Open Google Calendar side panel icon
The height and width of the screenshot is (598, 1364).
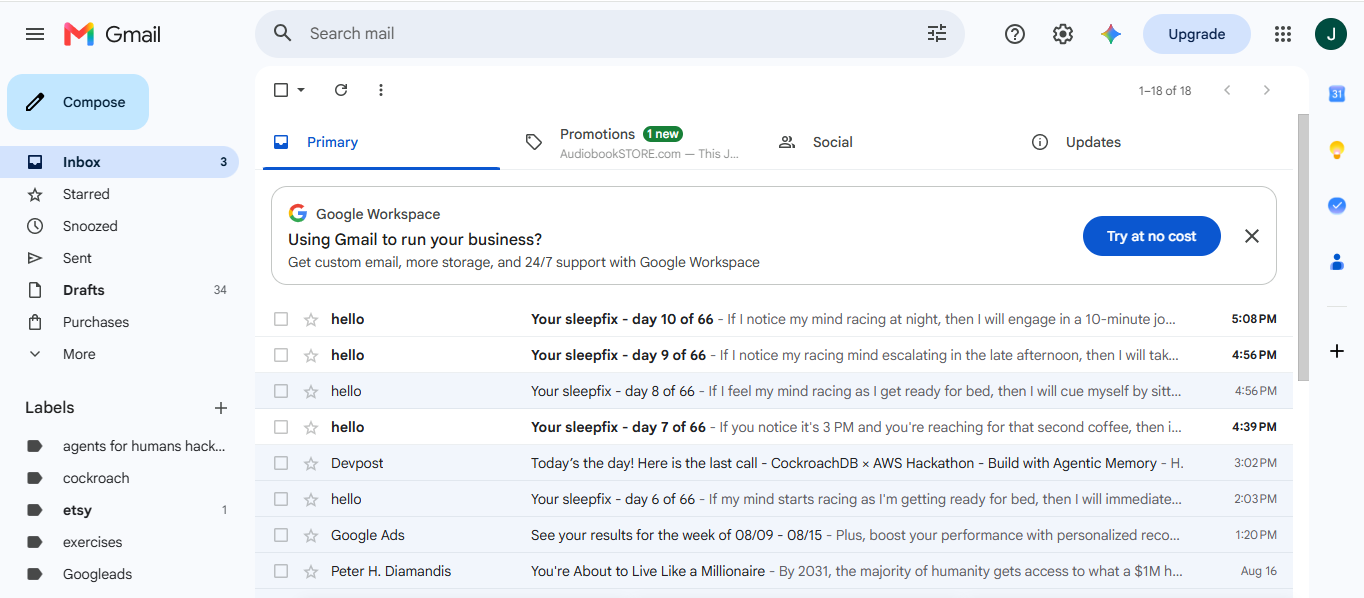[x=1337, y=94]
